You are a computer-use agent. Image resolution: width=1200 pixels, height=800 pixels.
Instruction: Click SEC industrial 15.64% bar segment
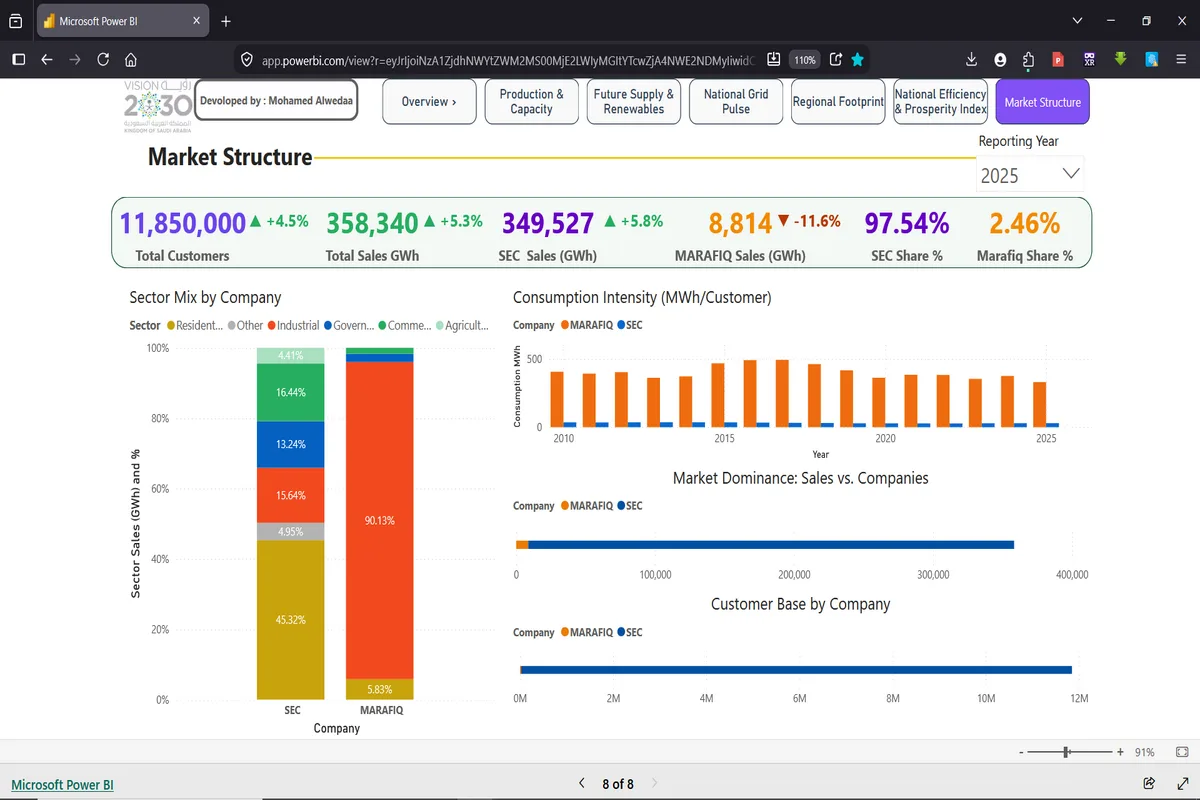click(291, 495)
